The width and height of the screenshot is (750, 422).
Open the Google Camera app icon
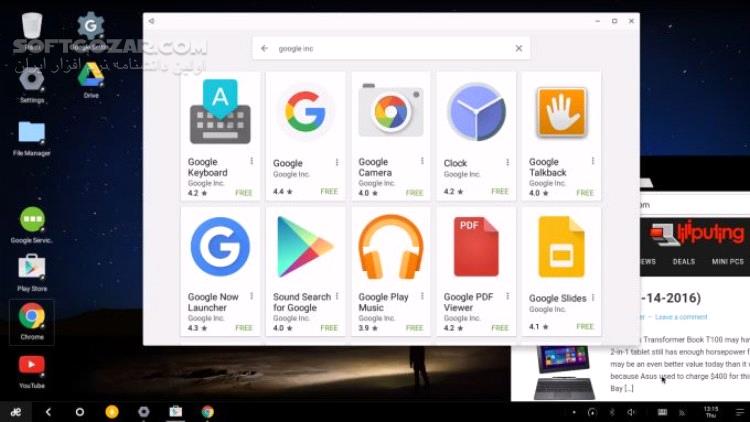[x=391, y=111]
